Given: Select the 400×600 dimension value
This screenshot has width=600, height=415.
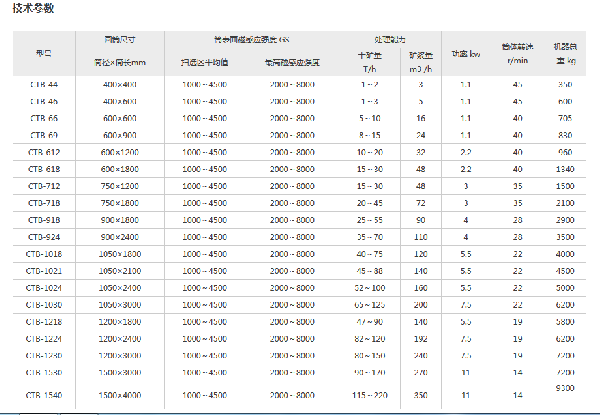Looking at the screenshot, I should pyautogui.click(x=120, y=101).
